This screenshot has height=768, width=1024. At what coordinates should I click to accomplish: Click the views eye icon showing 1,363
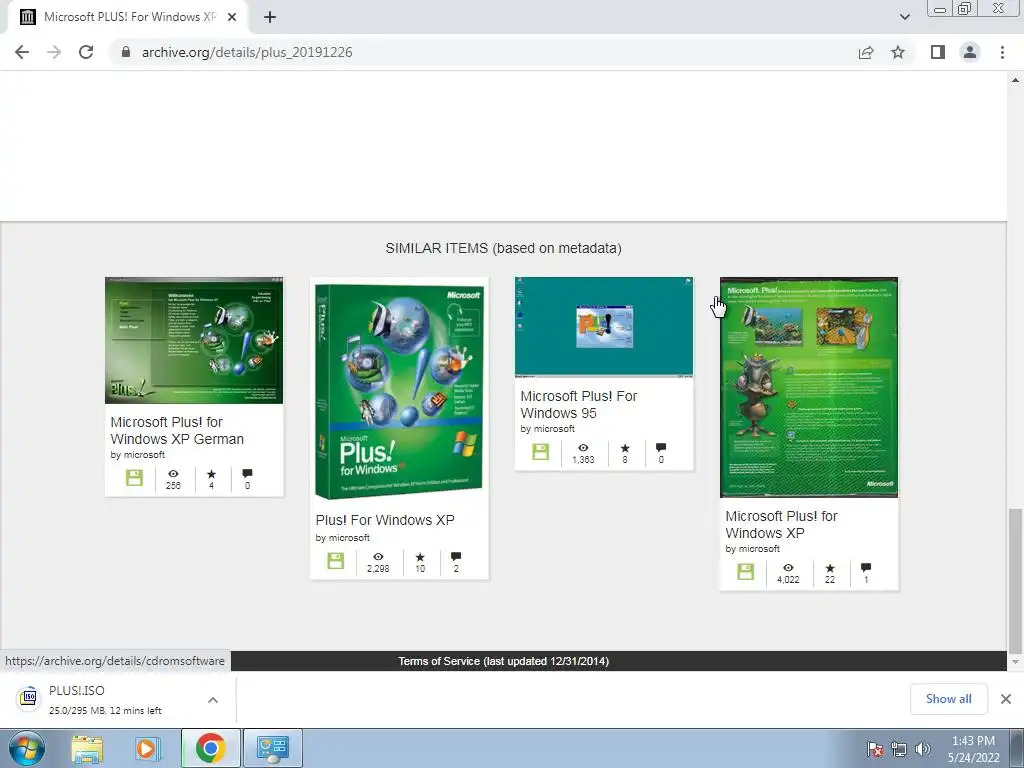(x=583, y=447)
